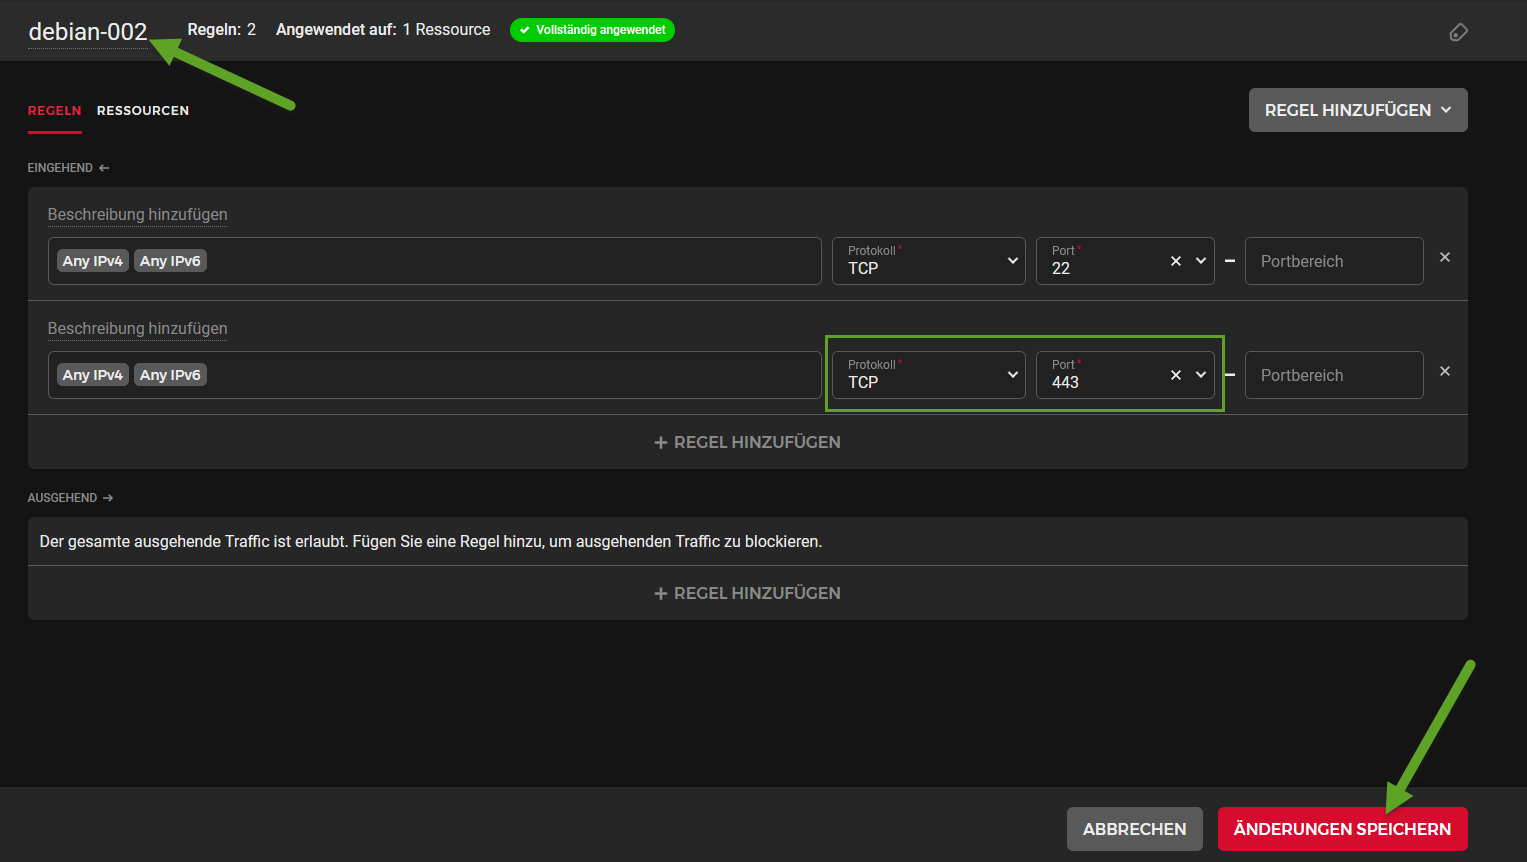
Task: Switch to the Ressourcen tab
Action: [x=143, y=111]
